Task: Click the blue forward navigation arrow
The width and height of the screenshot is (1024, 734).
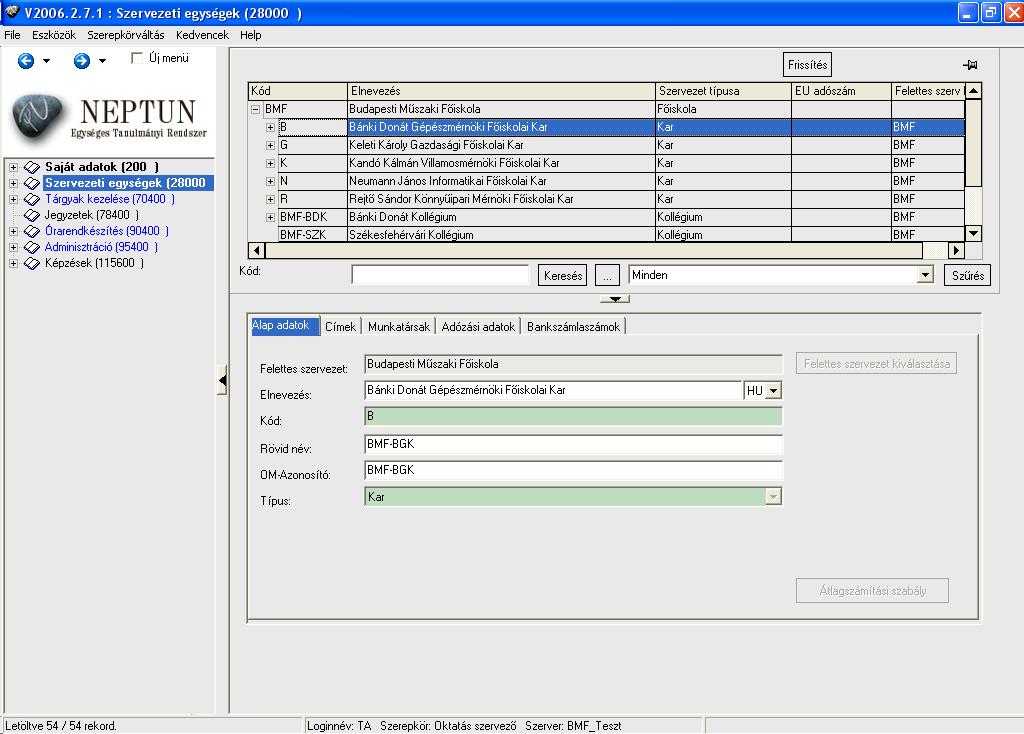Action: pyautogui.click(x=82, y=61)
